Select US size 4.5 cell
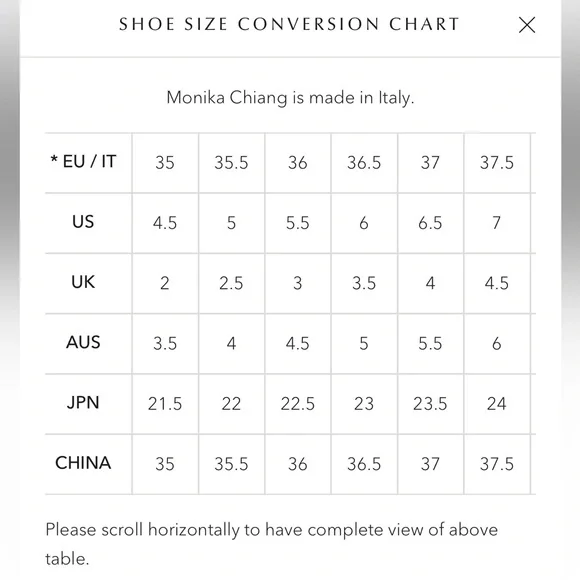This screenshot has height=580, width=580. pos(165,223)
